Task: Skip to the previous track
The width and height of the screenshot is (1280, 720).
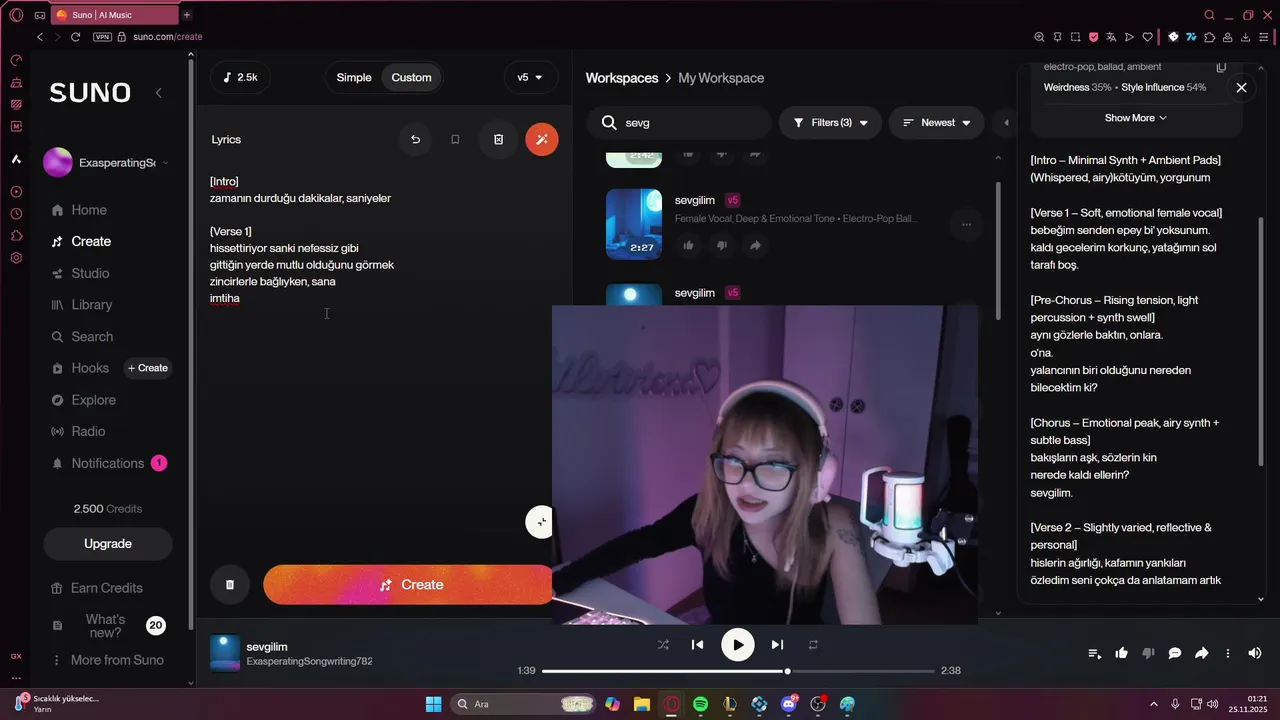Action: (x=697, y=645)
